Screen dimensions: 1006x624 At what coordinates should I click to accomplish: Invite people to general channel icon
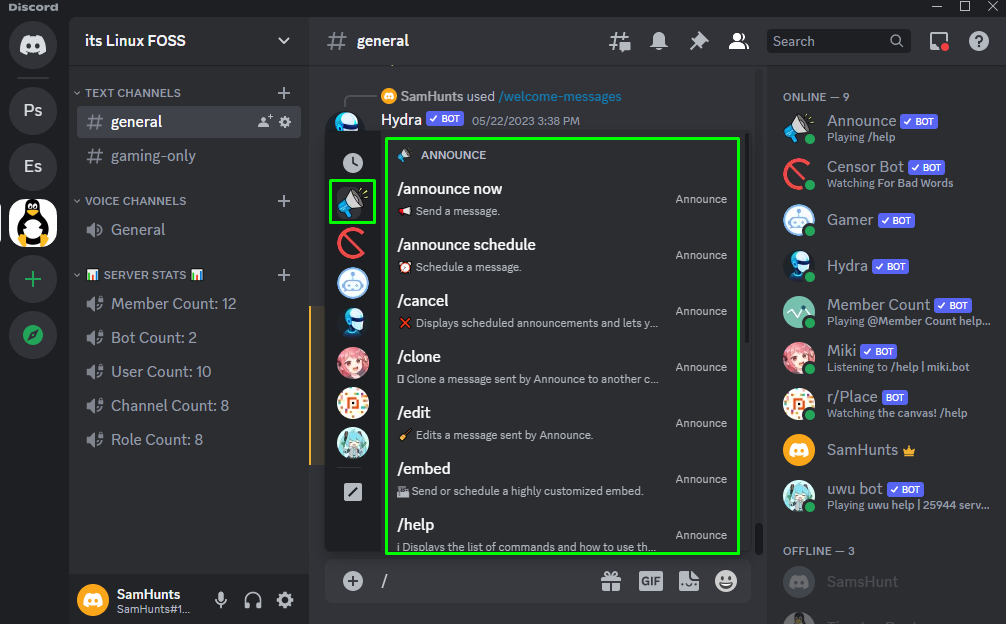coord(265,121)
